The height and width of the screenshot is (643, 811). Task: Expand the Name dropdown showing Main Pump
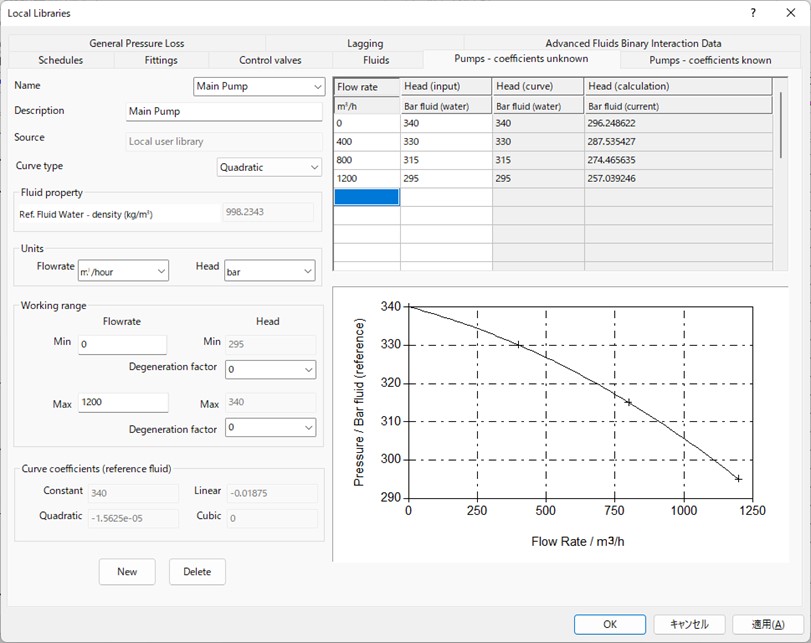coord(259,86)
